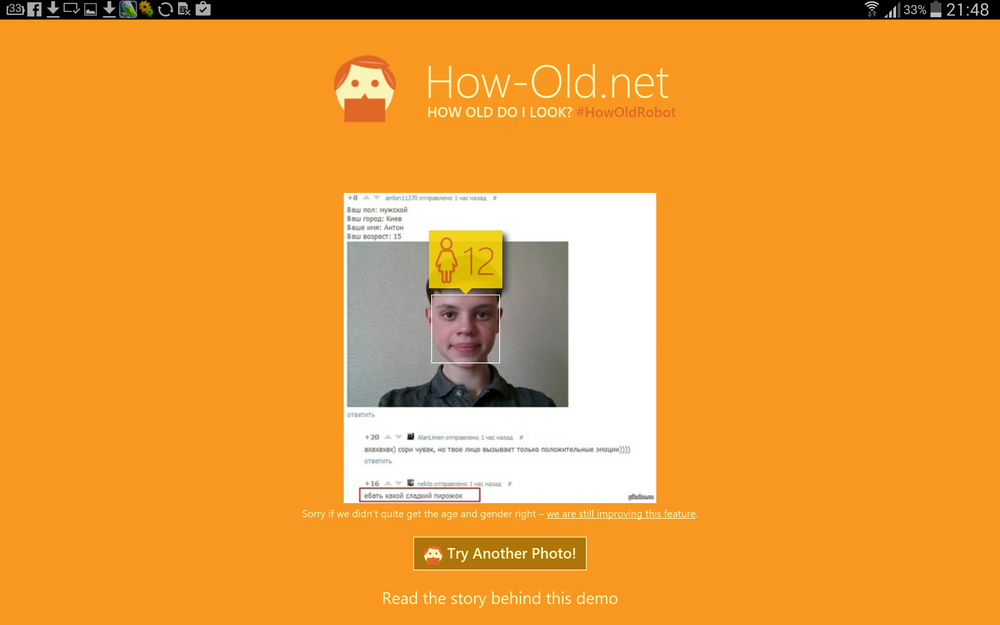1000x625 pixels.
Task: Open 'Read the story behind this demo' link
Action: 500,598
